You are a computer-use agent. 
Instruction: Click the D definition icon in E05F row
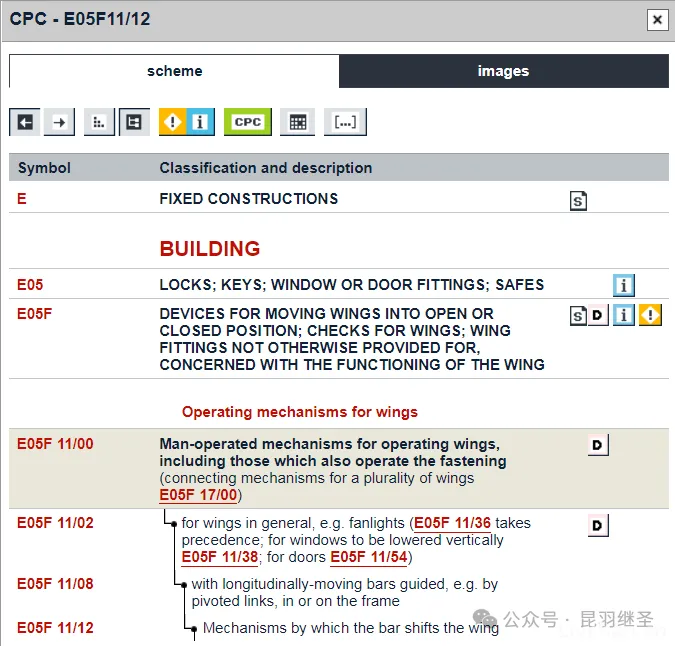tap(598, 316)
